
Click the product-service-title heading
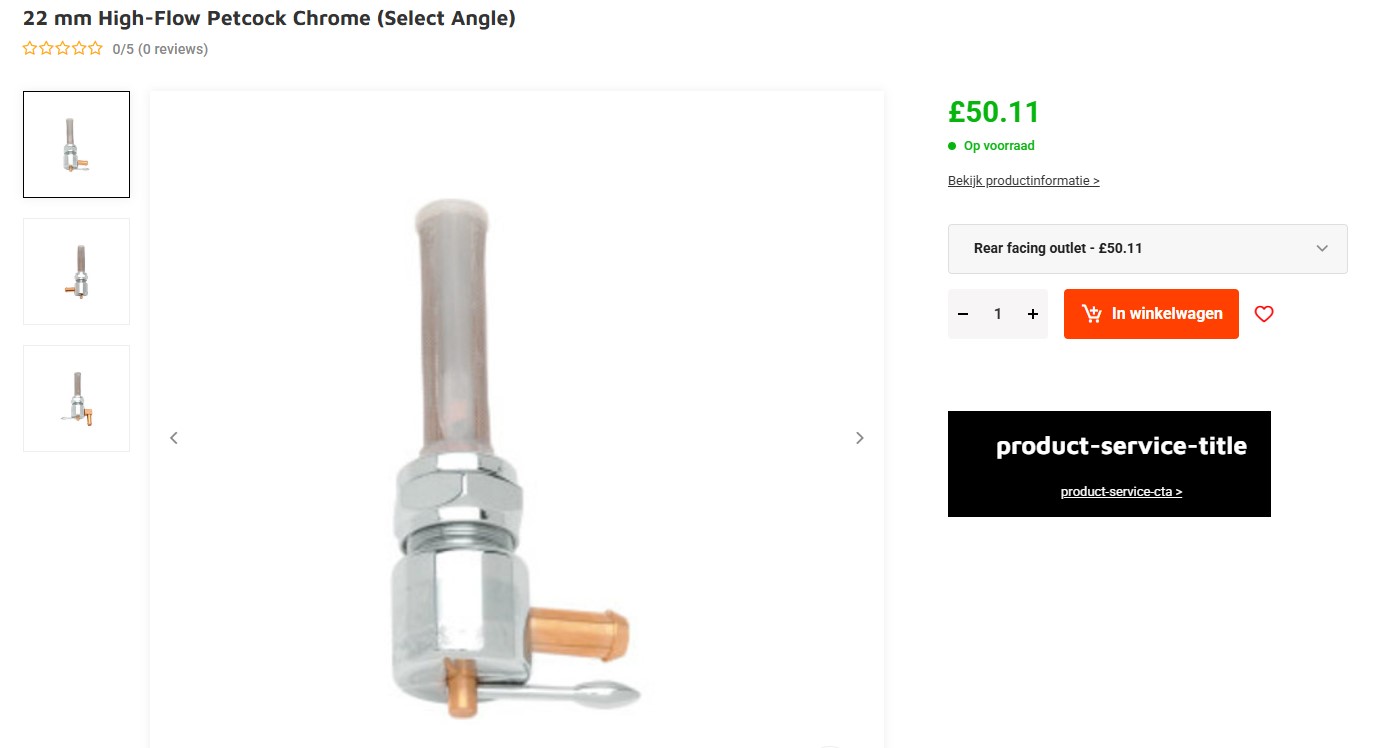[x=1121, y=446]
